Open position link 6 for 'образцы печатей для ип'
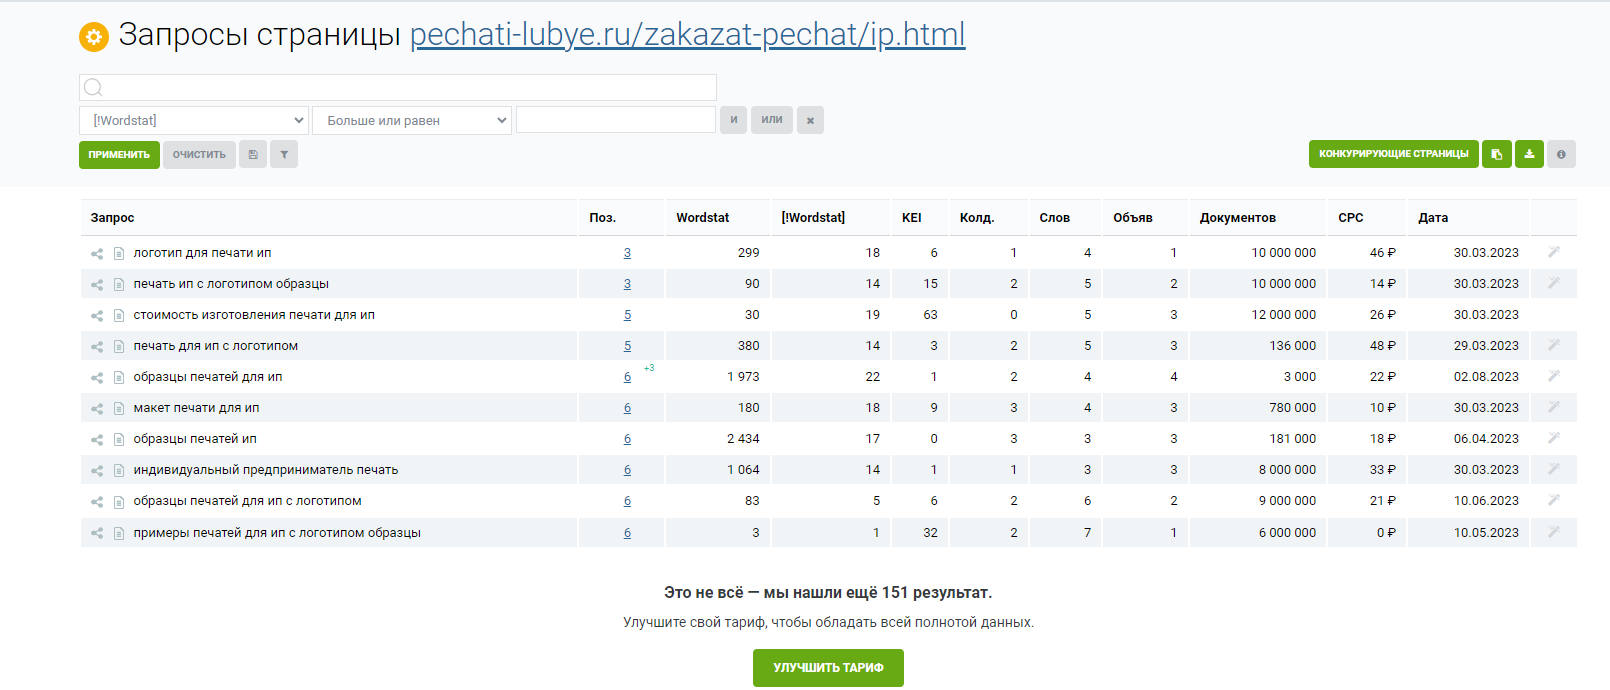The image size is (1610, 690). click(627, 377)
